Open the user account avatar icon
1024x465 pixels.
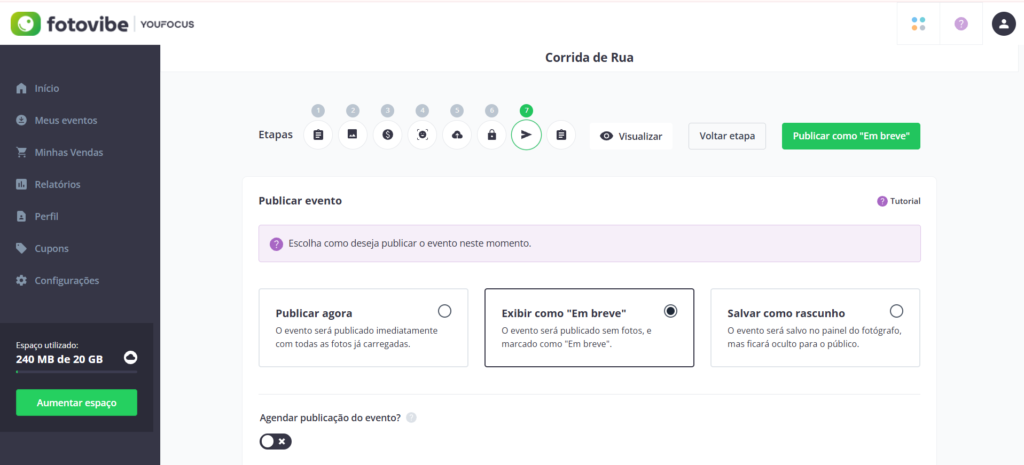(1002, 24)
